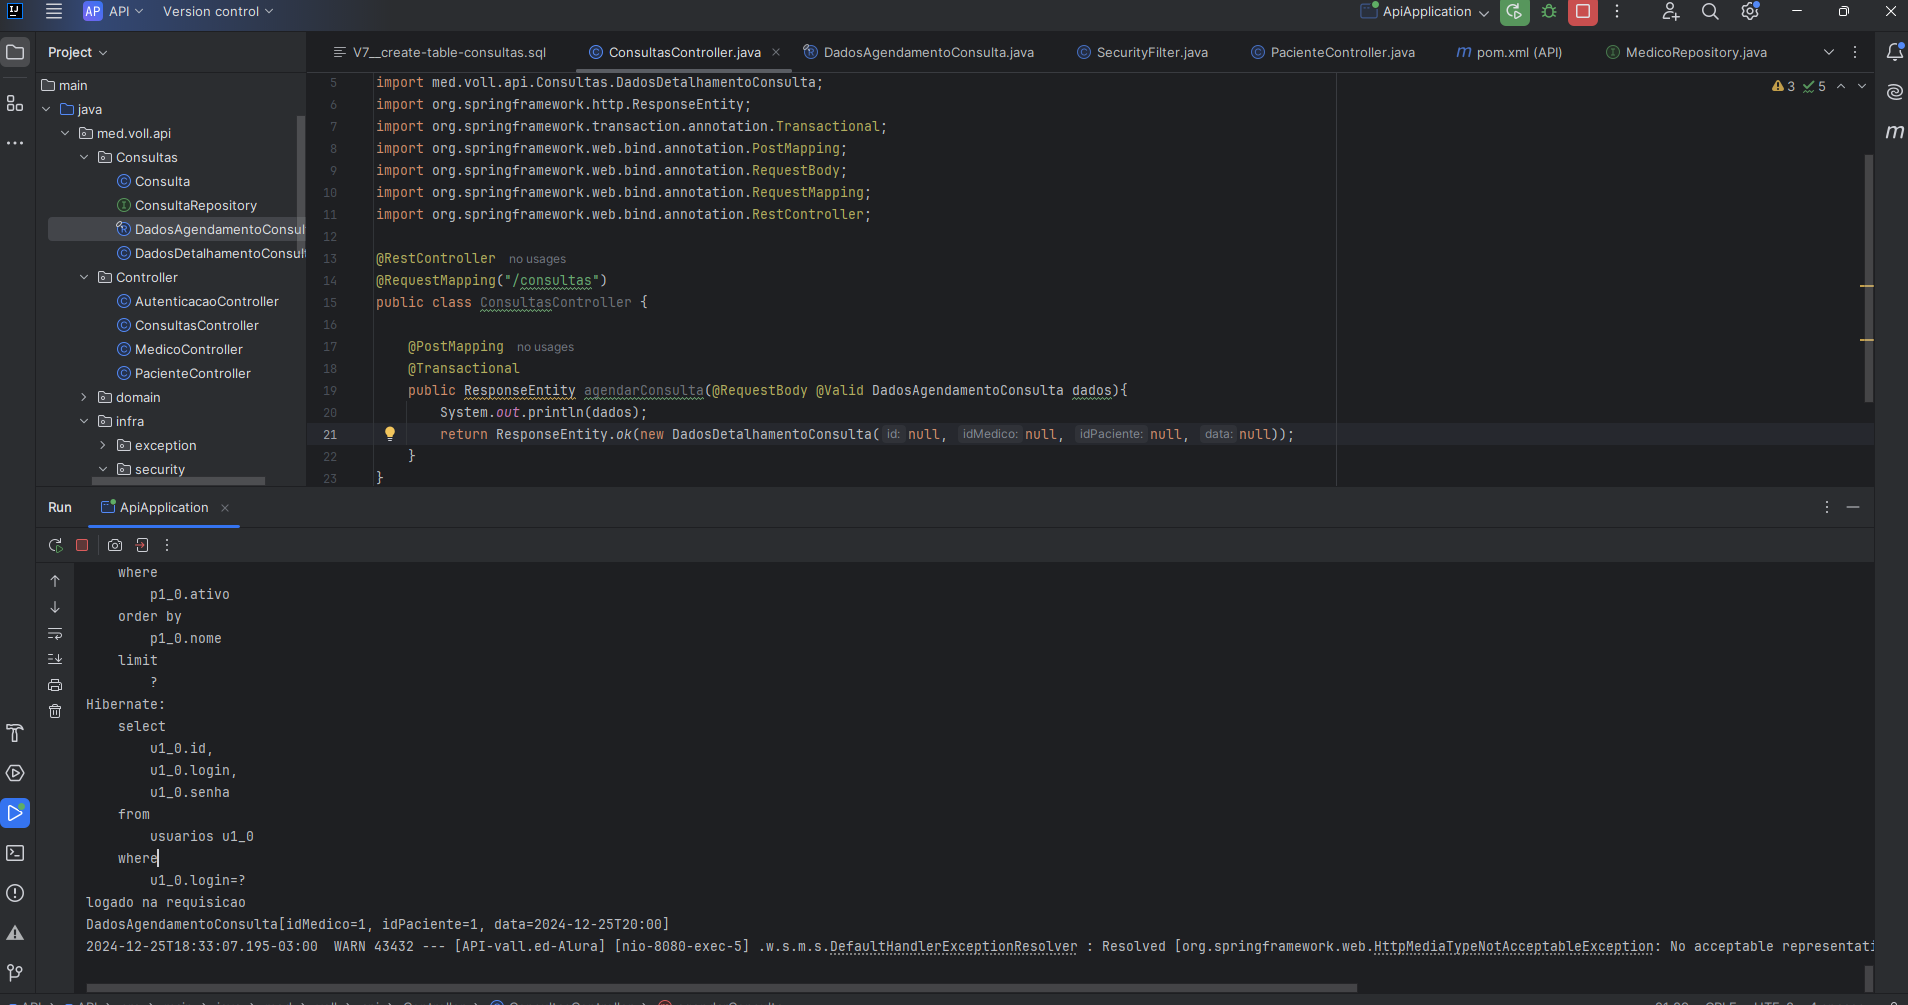Collapse the java folder
Viewport: 1908px width, 1005px height.
tap(46, 109)
